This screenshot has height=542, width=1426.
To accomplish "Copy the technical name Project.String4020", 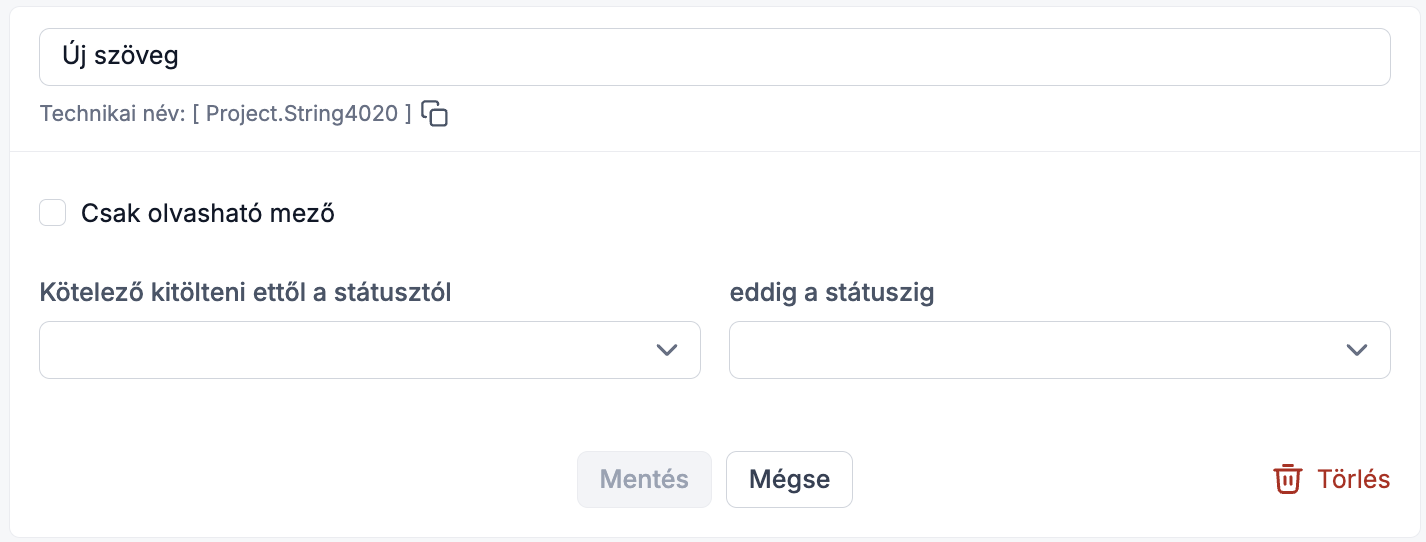I will [x=434, y=114].
